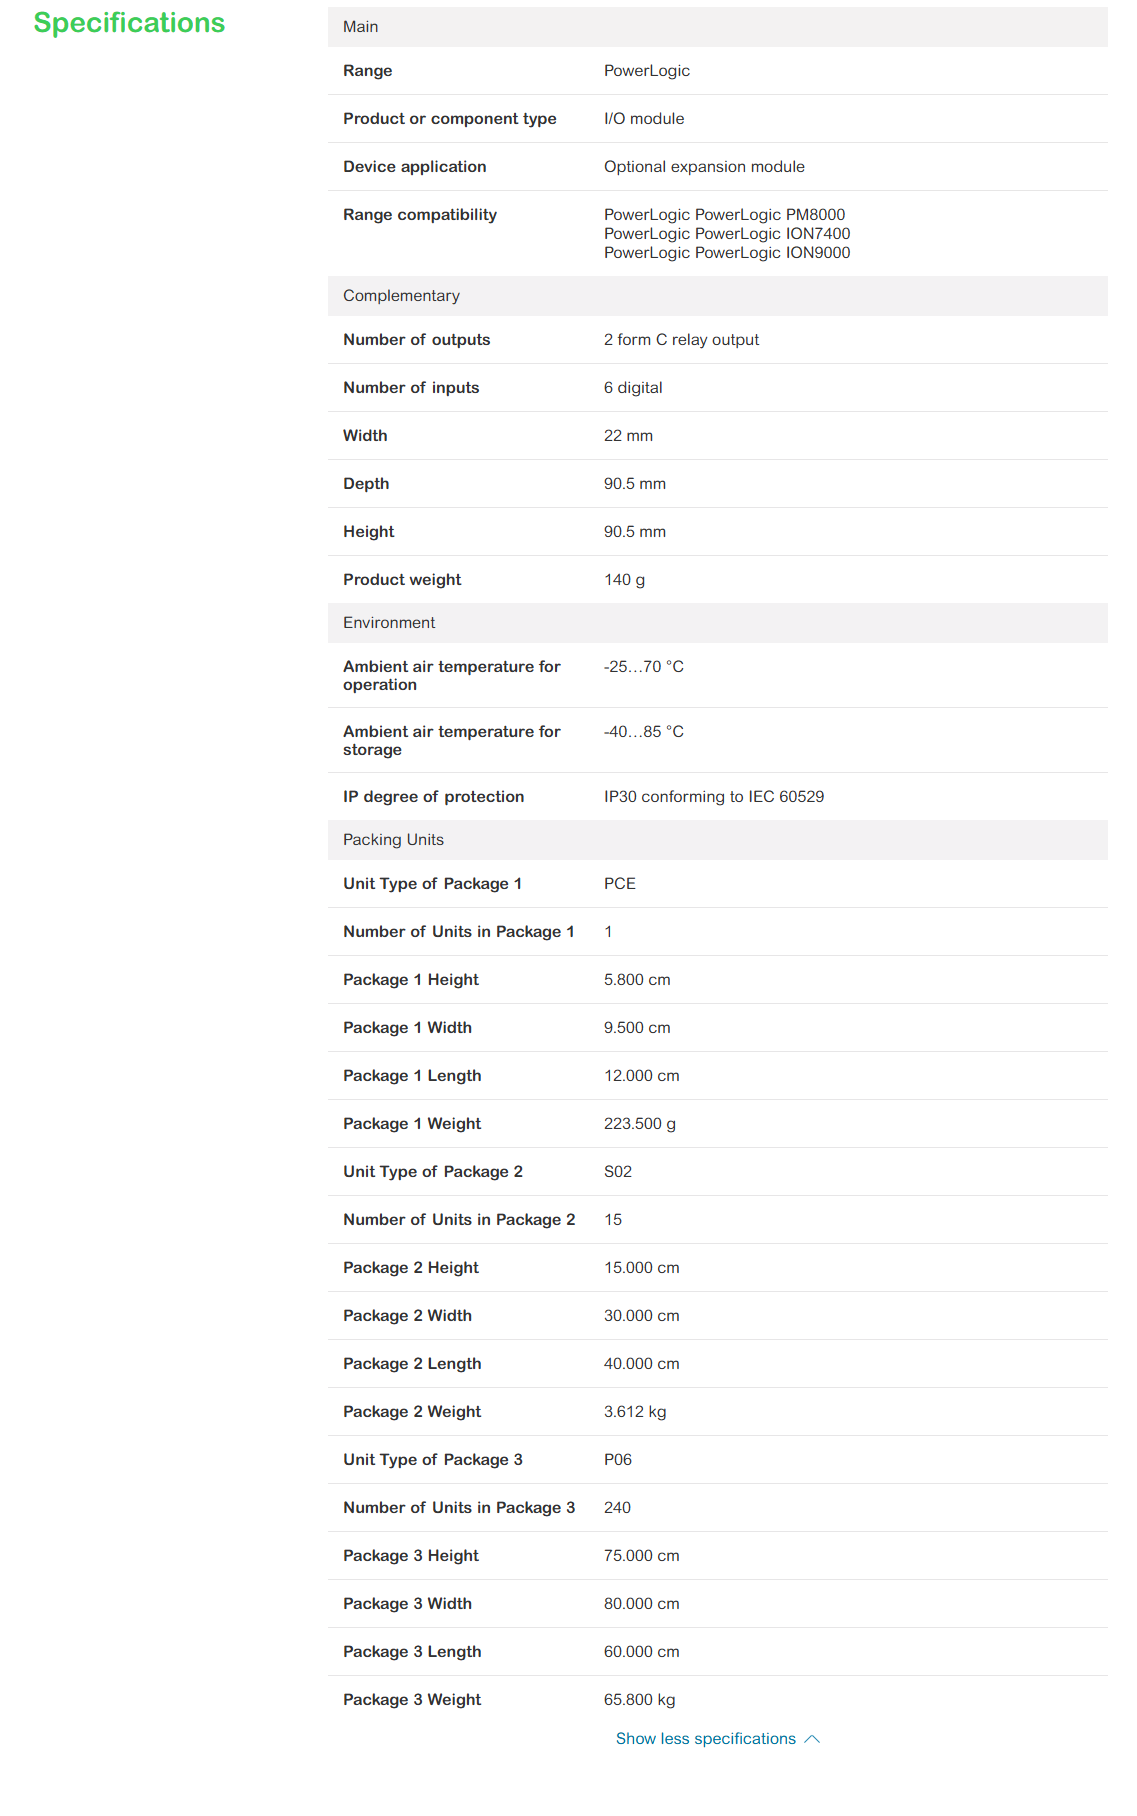
Task: Click the 2 form C relay output value
Action: (x=681, y=340)
